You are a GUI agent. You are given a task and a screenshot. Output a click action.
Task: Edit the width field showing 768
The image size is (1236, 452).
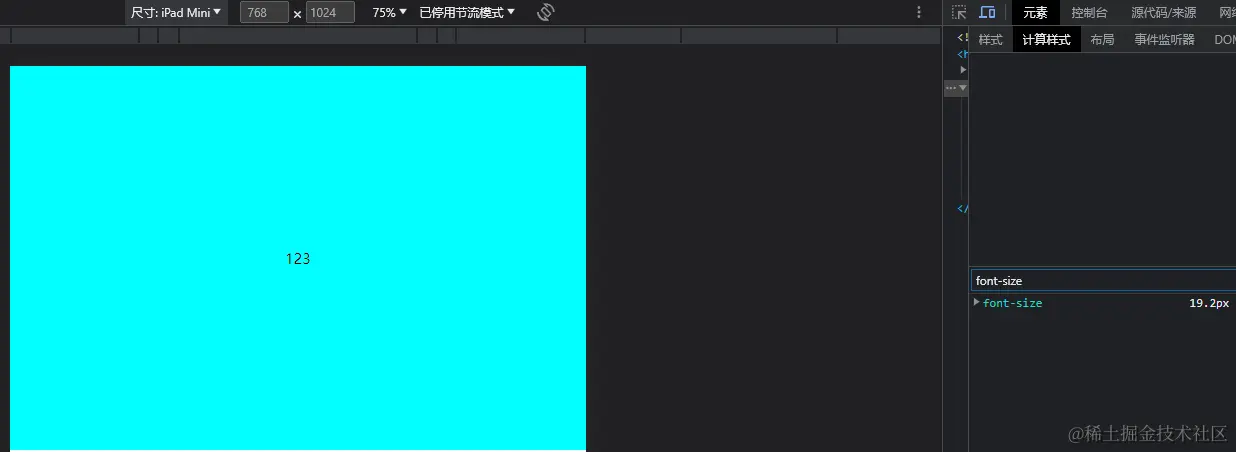click(x=264, y=13)
